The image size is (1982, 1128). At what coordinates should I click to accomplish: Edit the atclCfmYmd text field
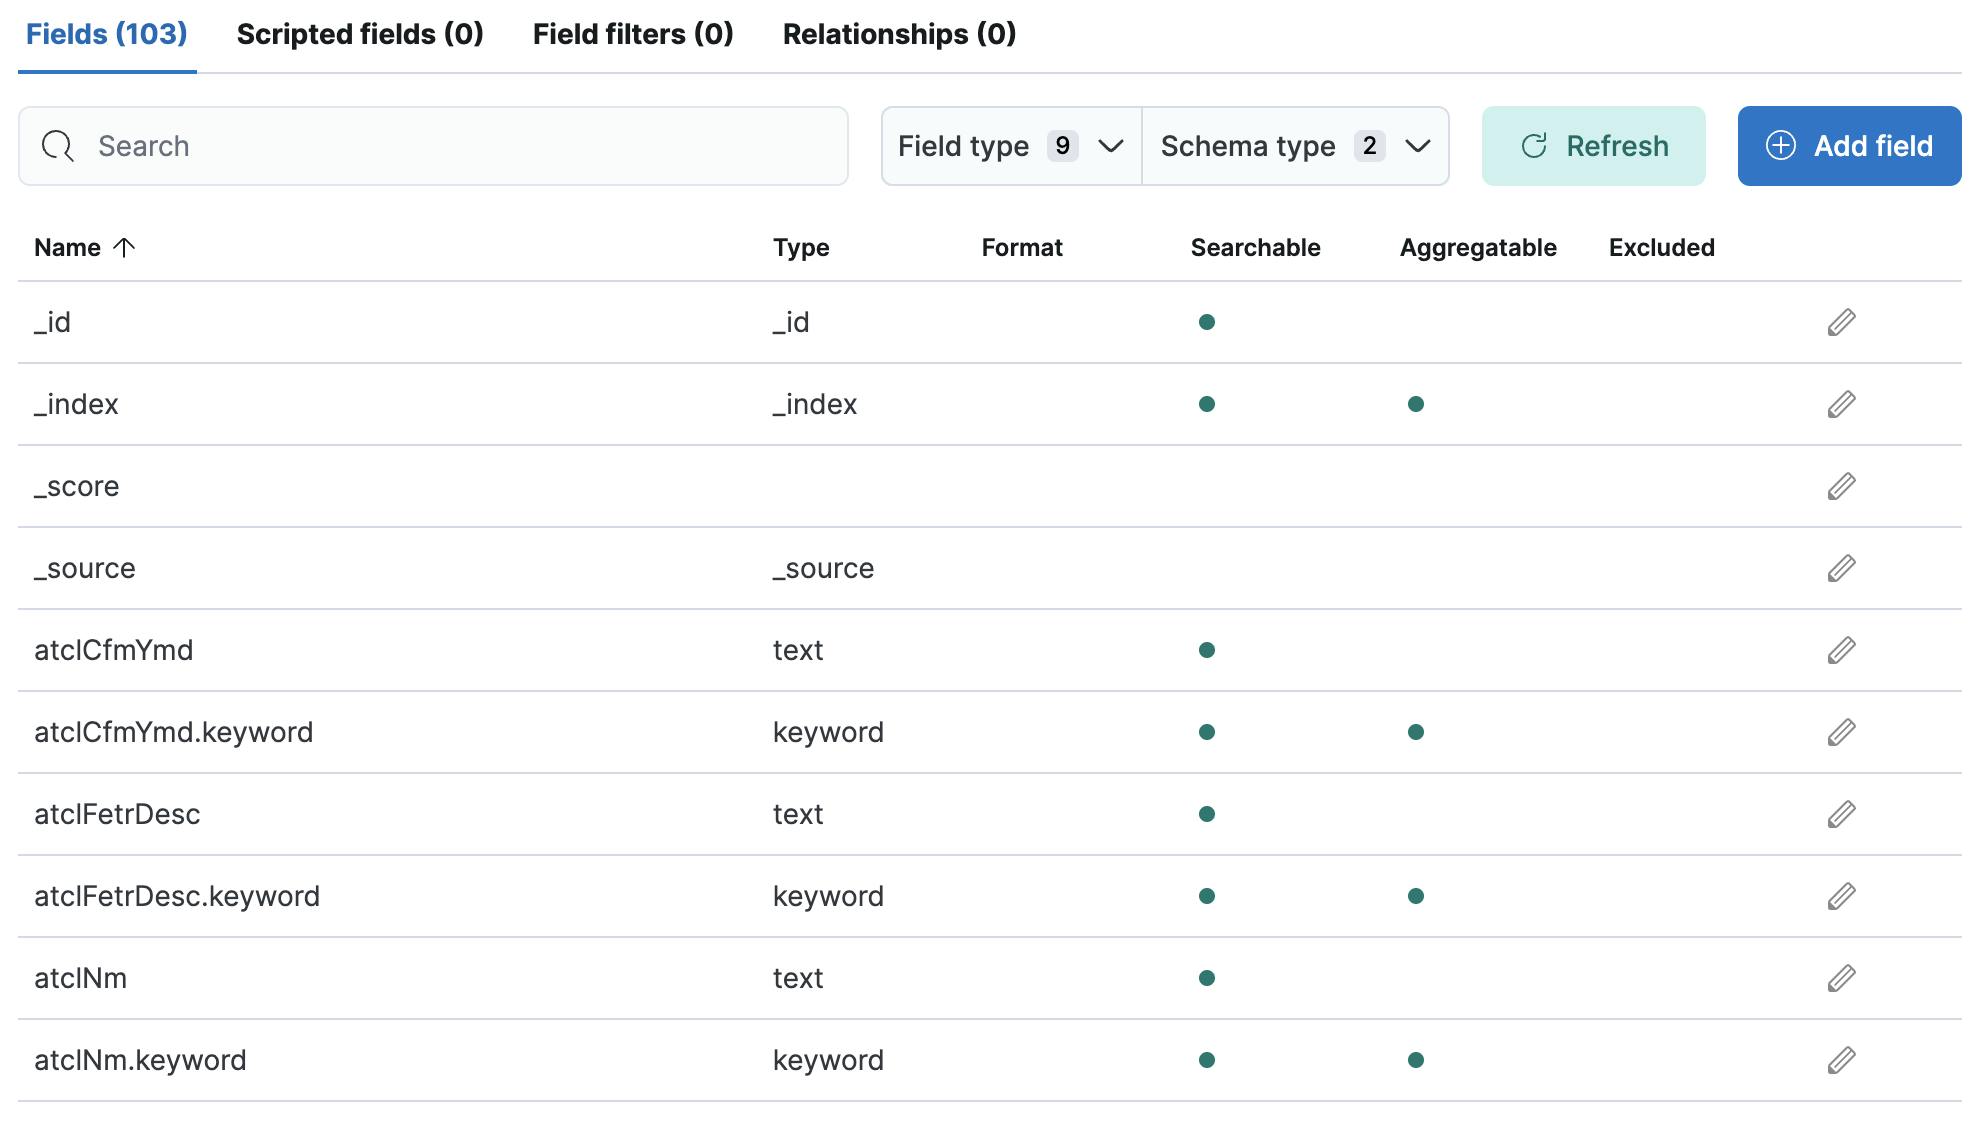click(1841, 650)
